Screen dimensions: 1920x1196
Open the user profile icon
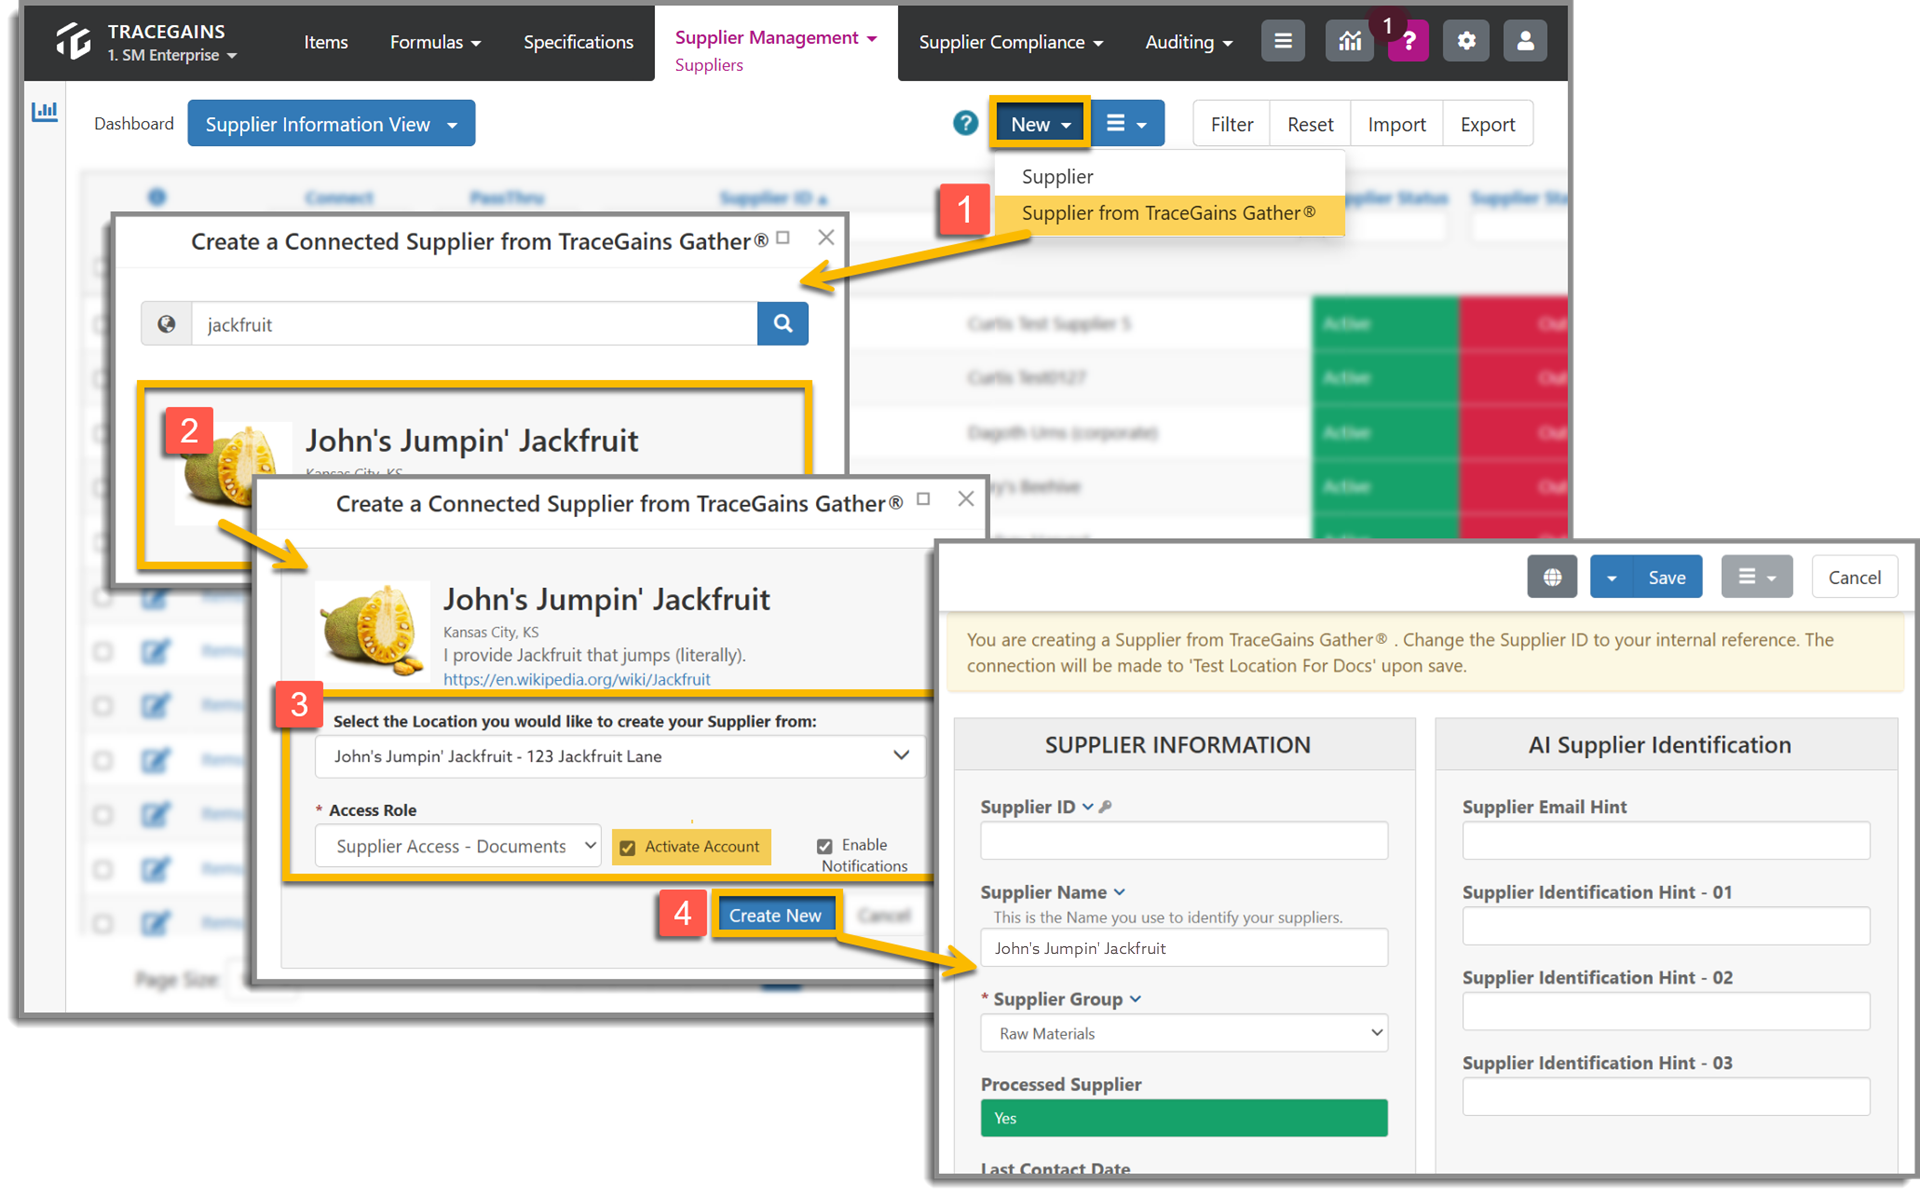[1525, 41]
